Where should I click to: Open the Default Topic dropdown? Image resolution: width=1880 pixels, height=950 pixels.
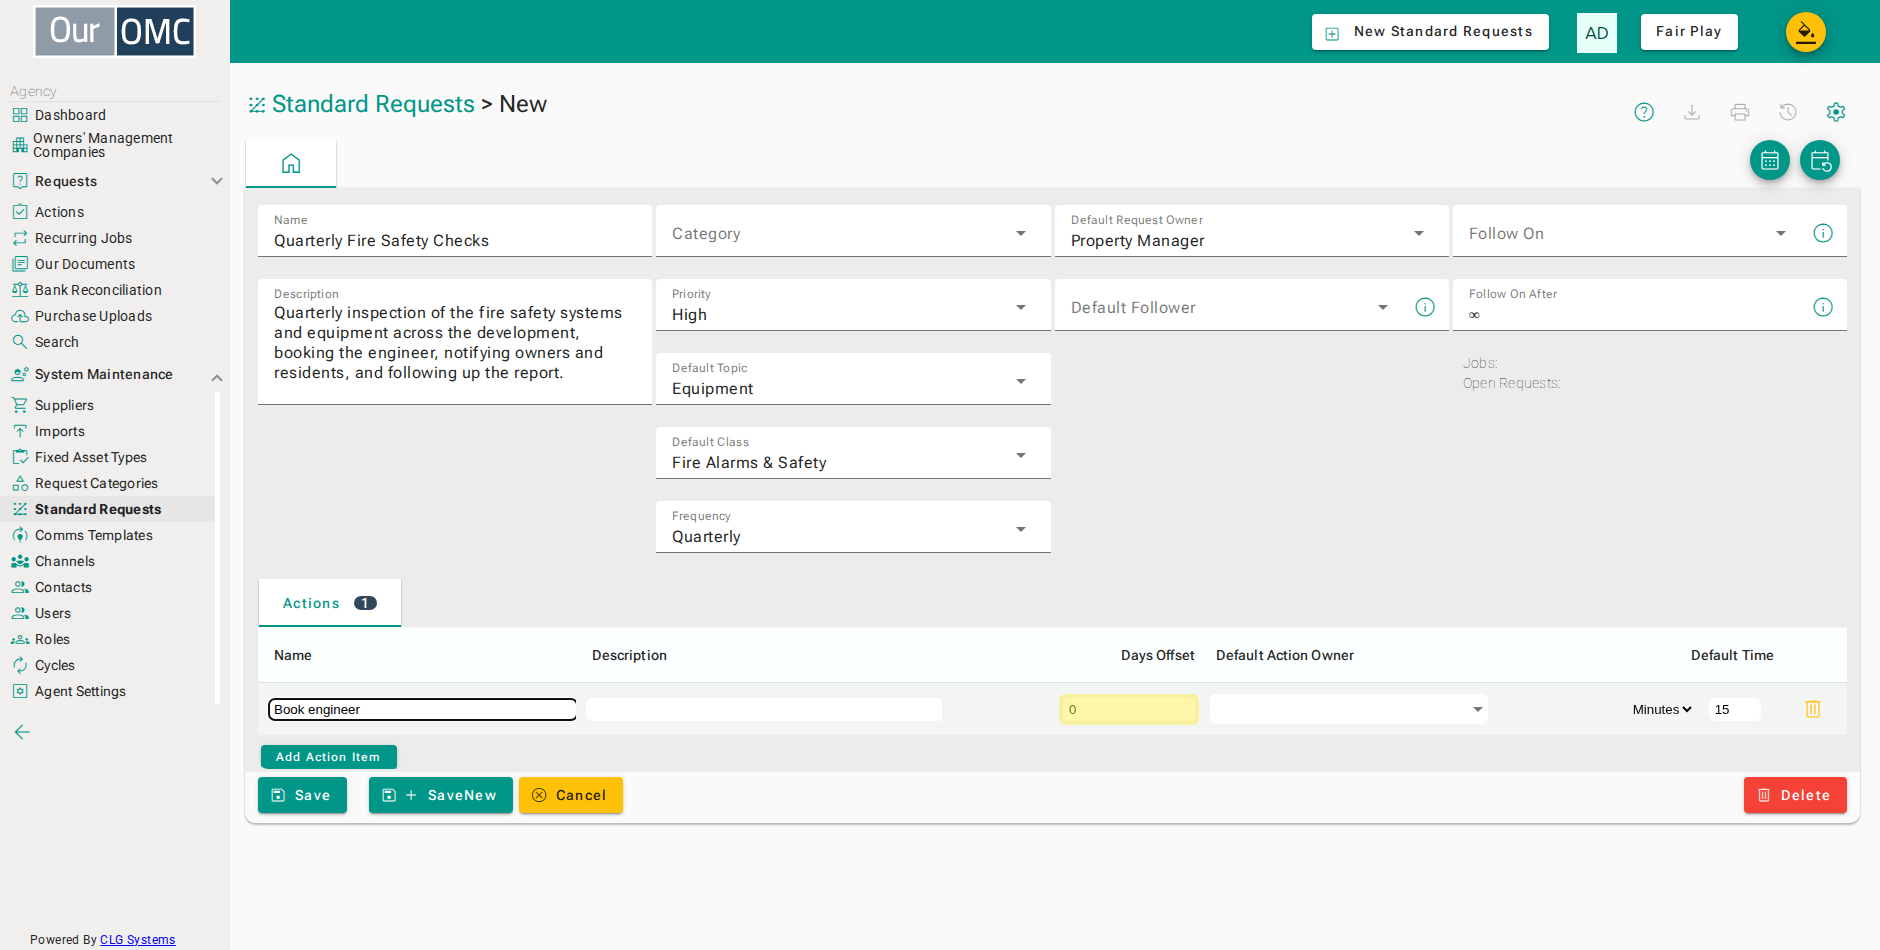click(x=853, y=380)
